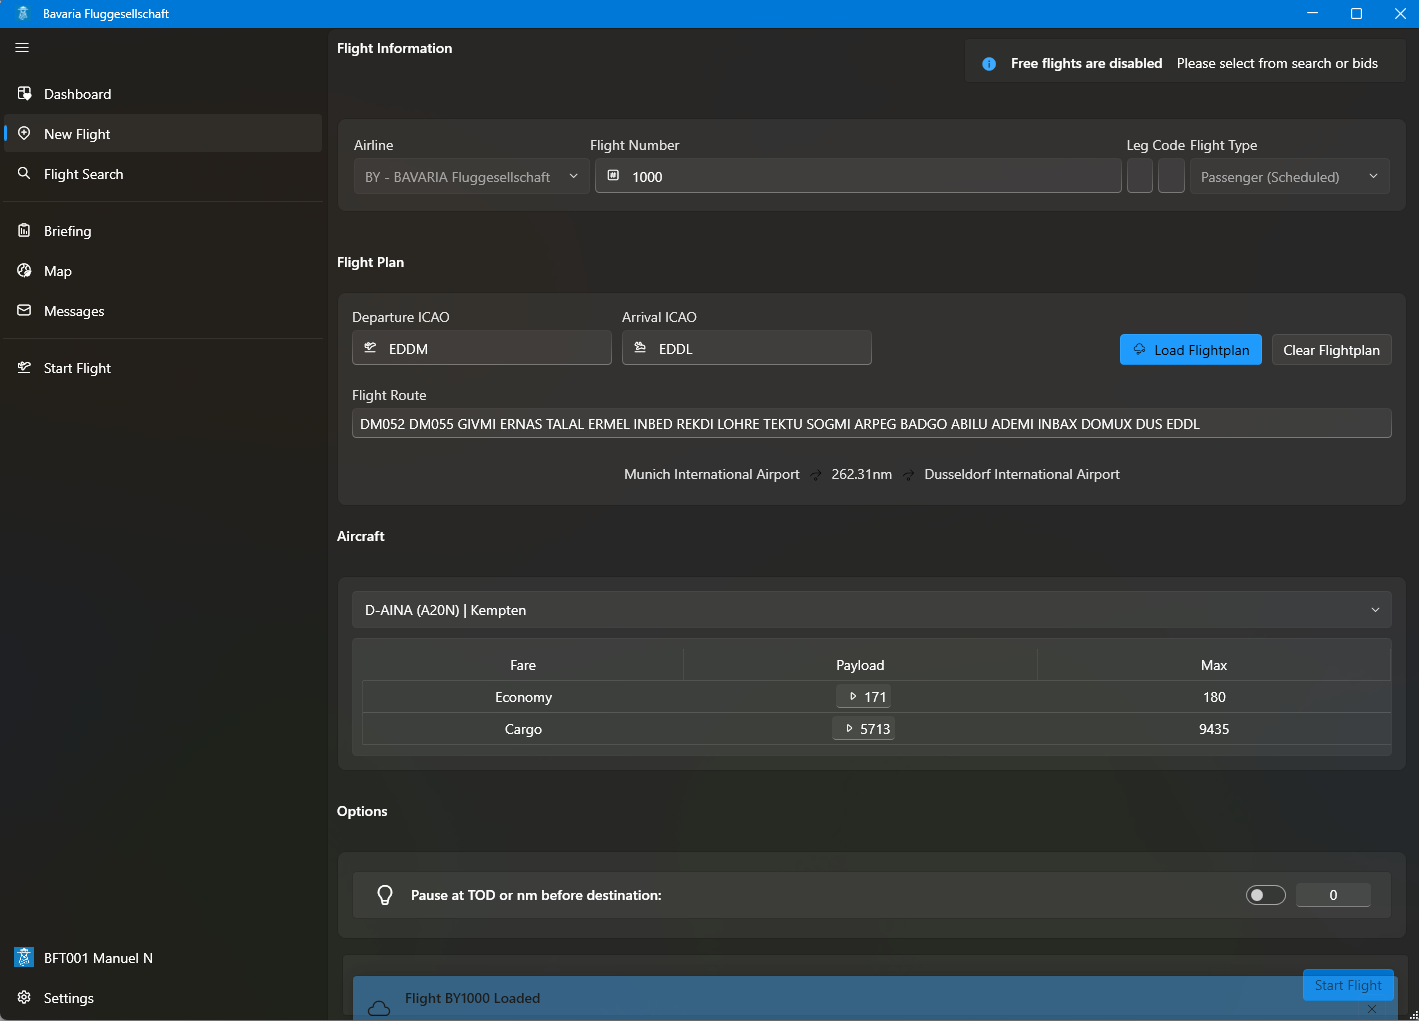Click the Flight Number field

(x=858, y=176)
